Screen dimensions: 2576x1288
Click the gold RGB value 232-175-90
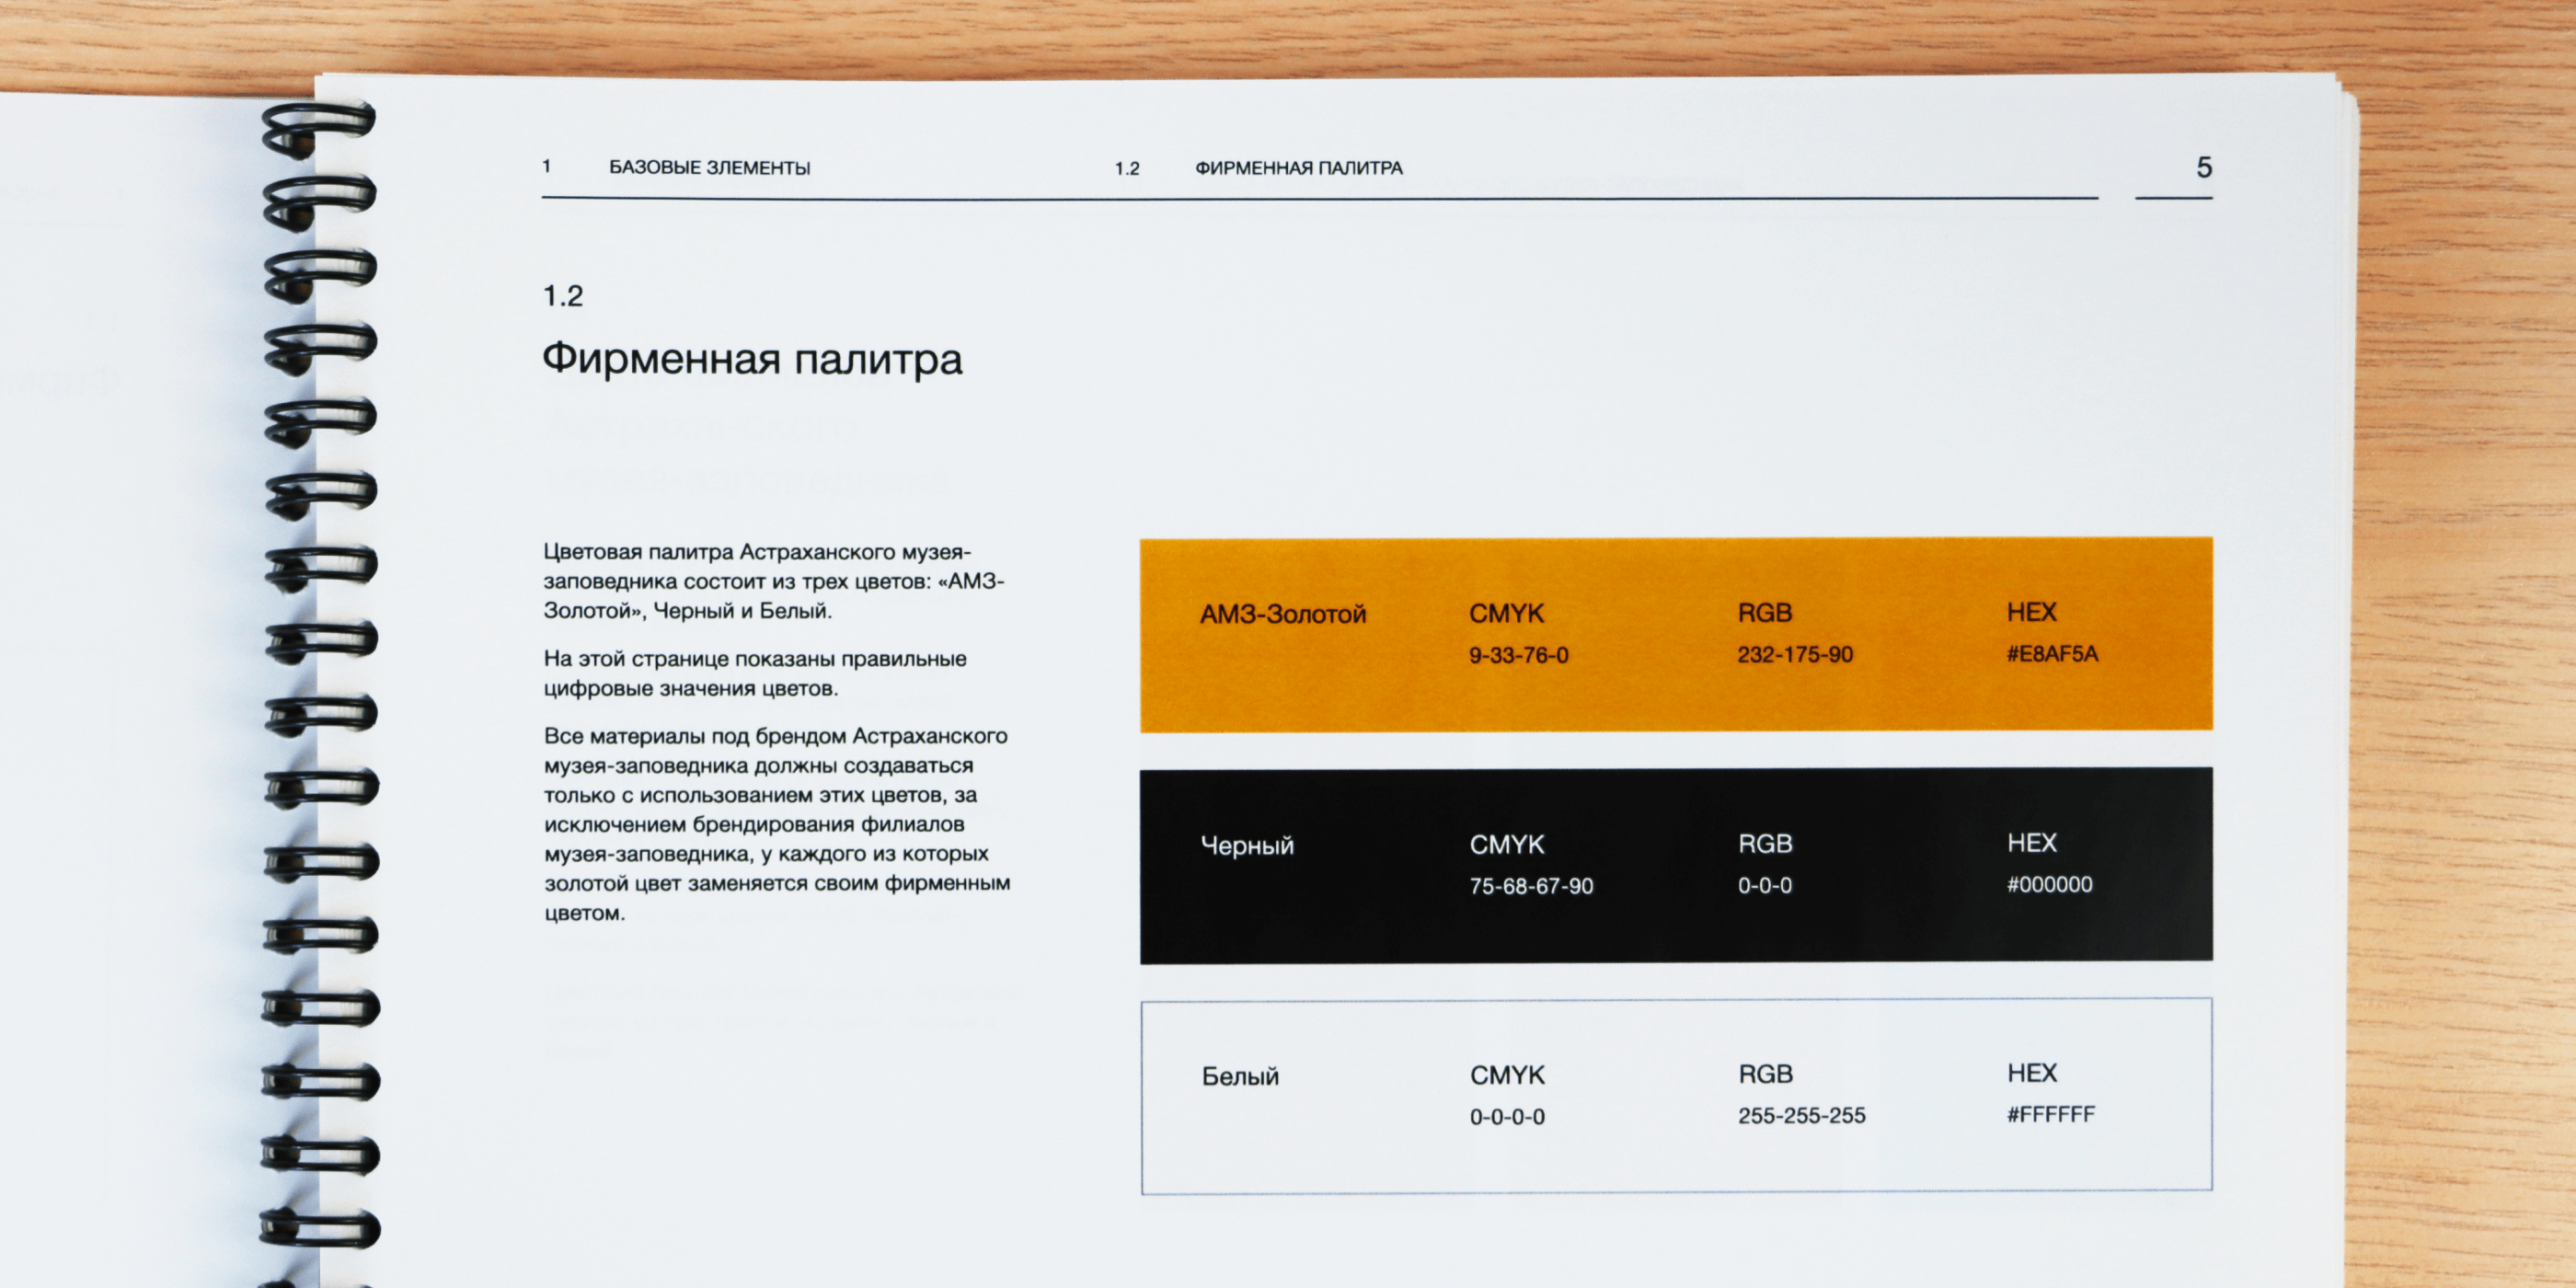(1794, 655)
